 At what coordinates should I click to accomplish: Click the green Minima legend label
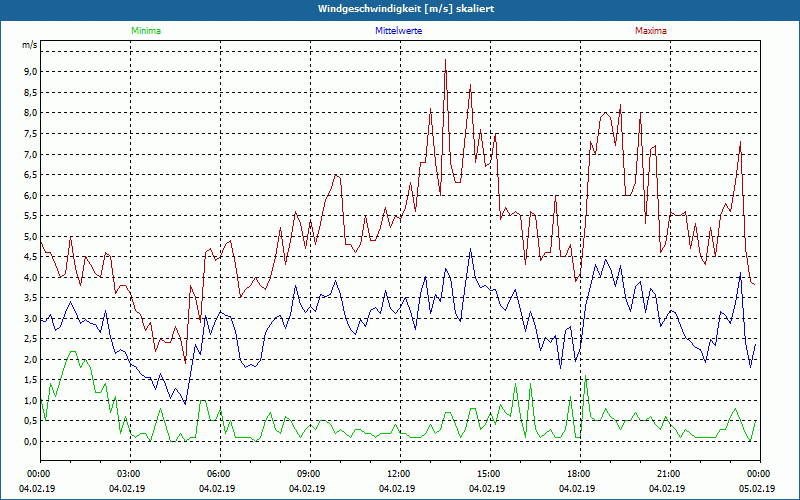(146, 31)
